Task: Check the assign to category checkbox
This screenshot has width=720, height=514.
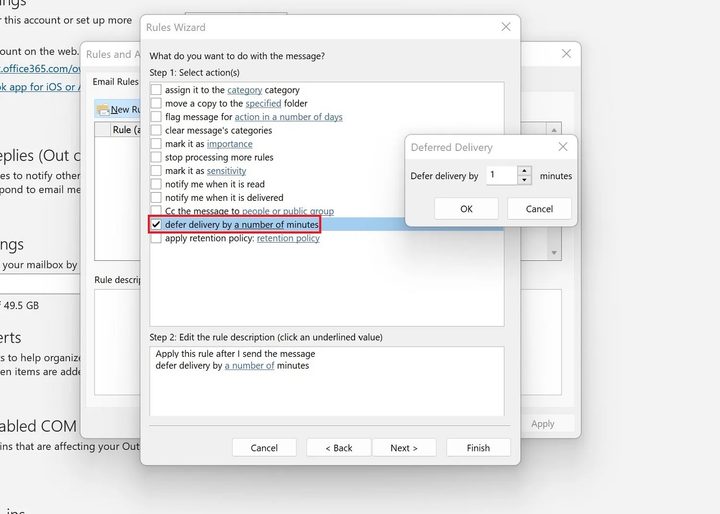Action: 156,90
